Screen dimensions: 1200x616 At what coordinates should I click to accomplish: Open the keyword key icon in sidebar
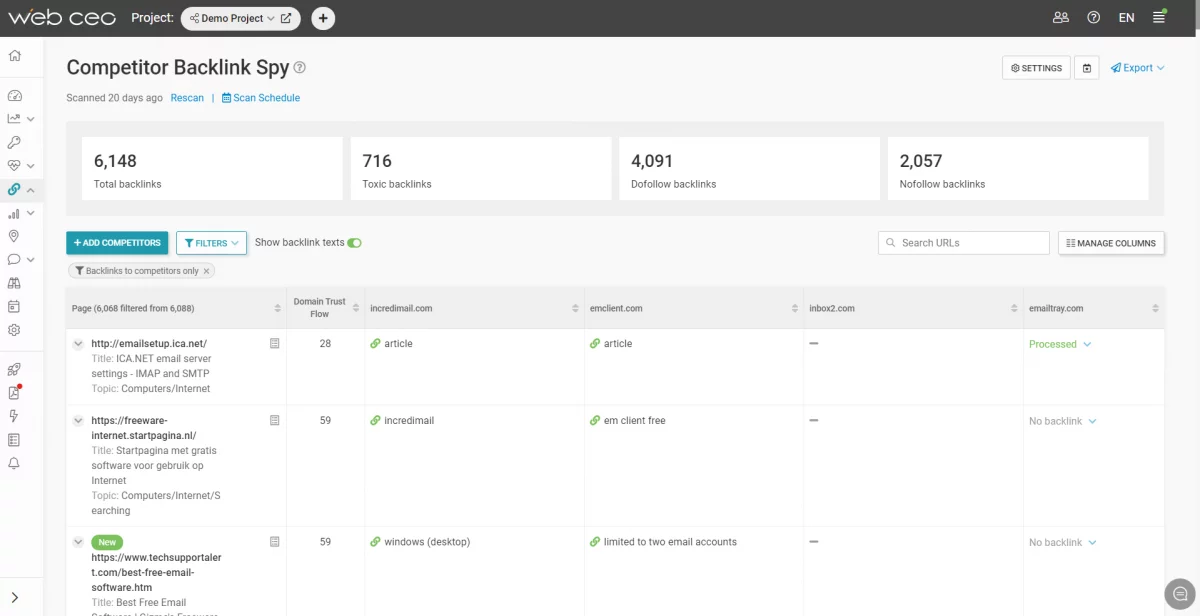(x=14, y=142)
